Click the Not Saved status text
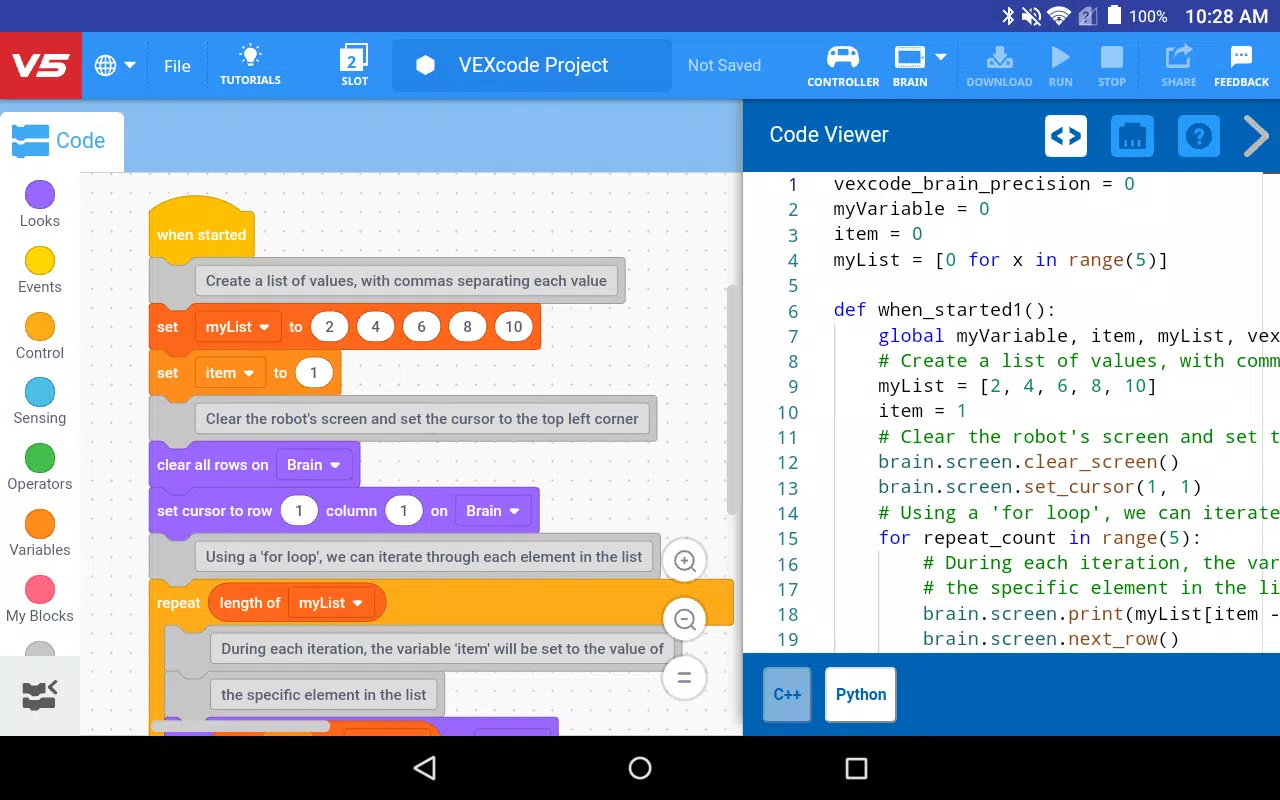Screen dimensions: 1280x800 point(724,66)
